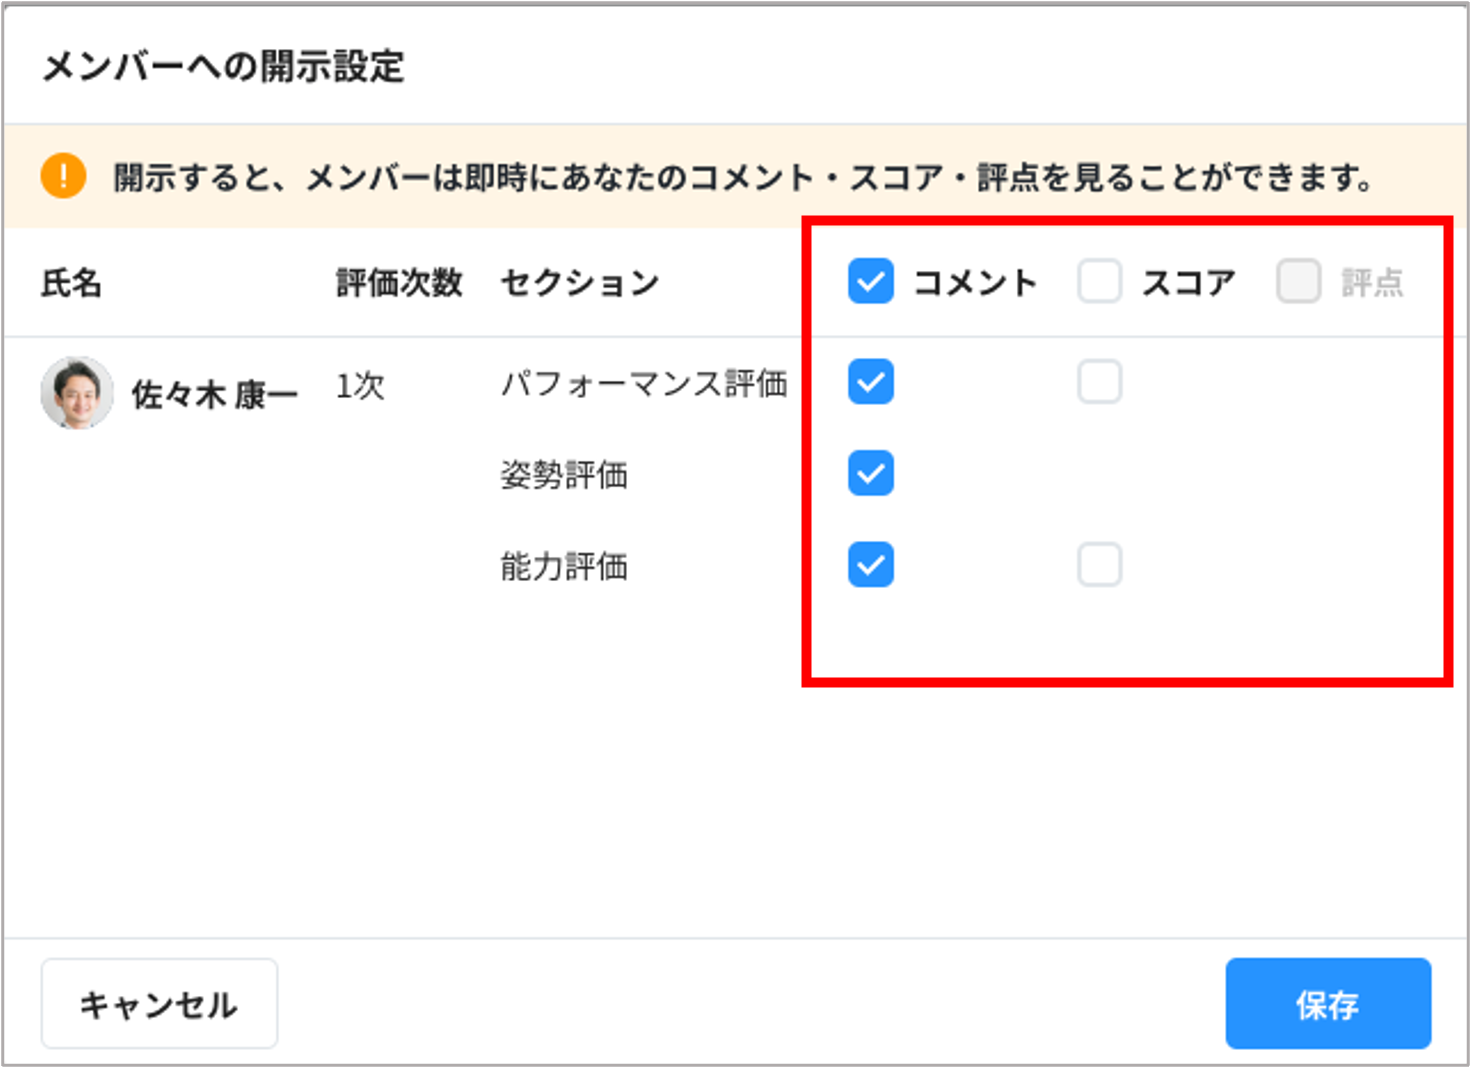Enable スコア for 能力評価
1471x1067 pixels.
1098,565
